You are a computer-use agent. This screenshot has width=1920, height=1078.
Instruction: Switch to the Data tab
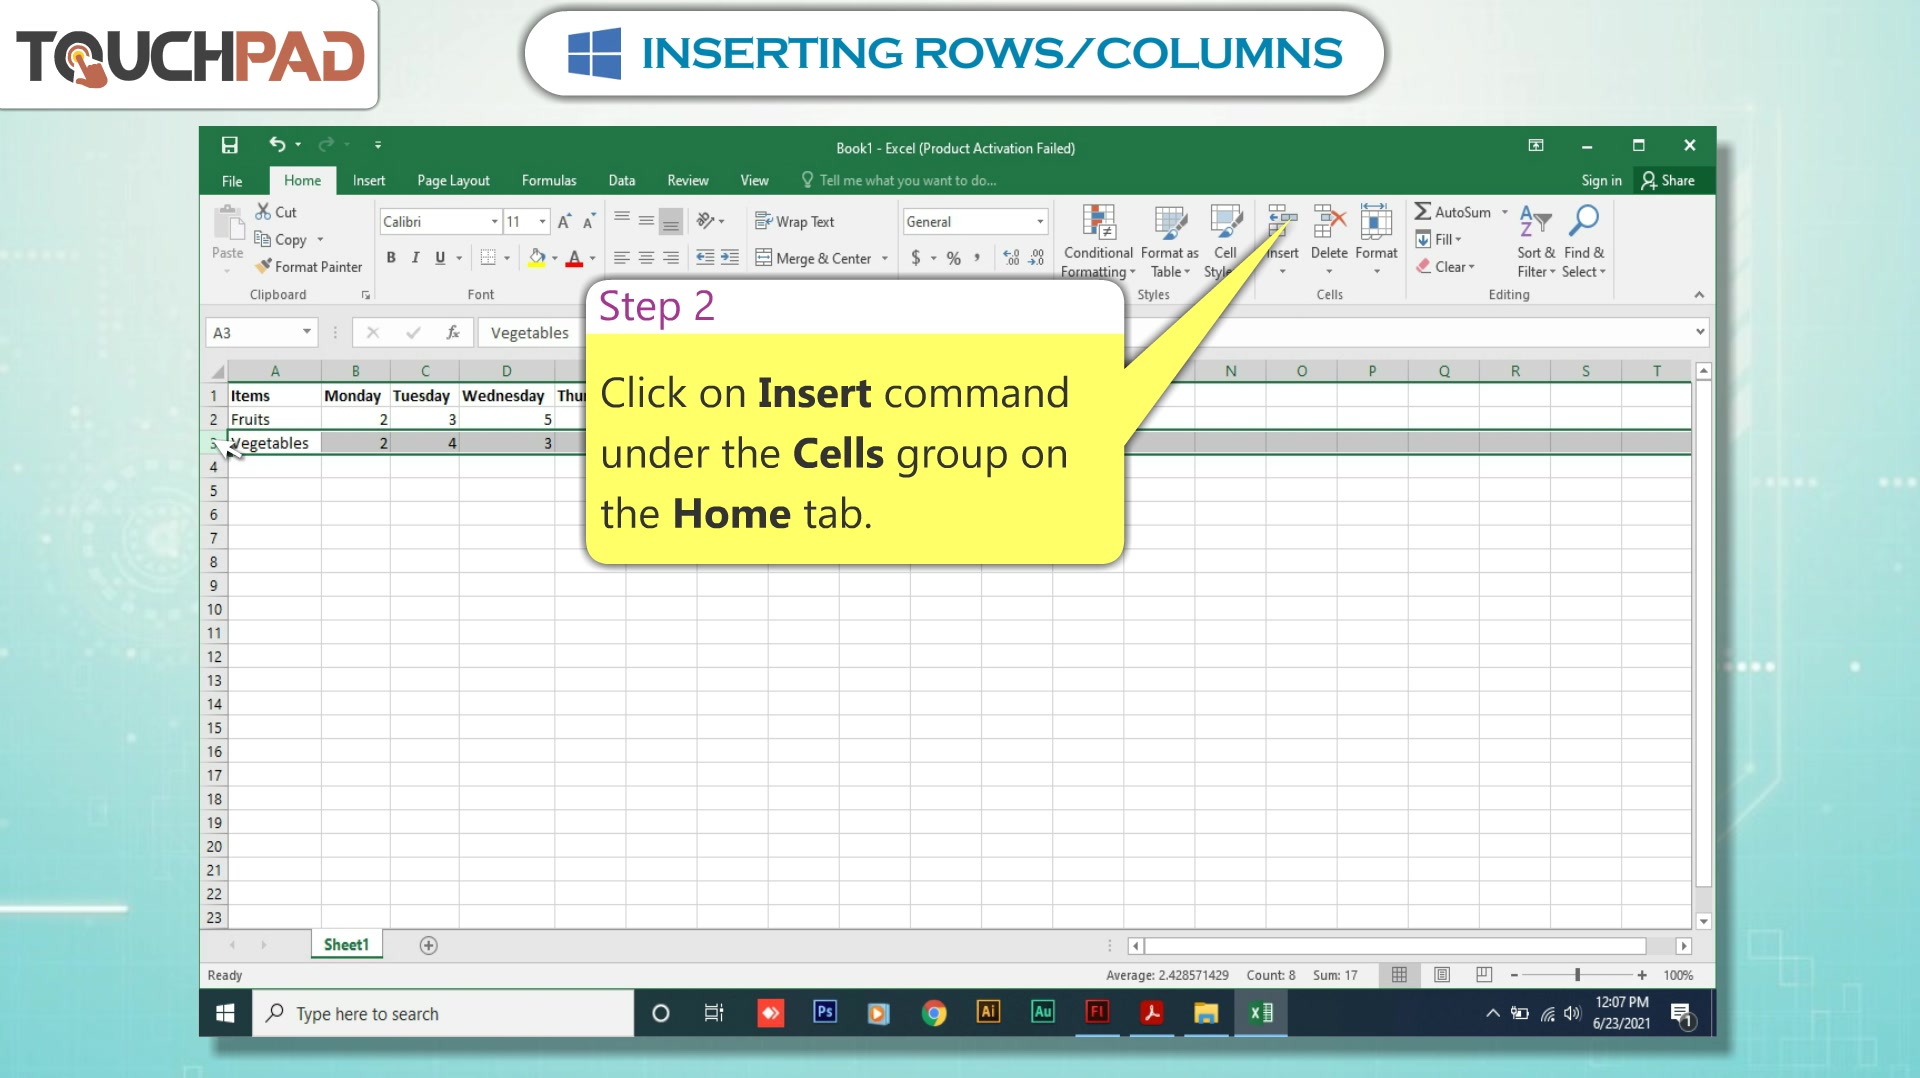pyautogui.click(x=621, y=181)
